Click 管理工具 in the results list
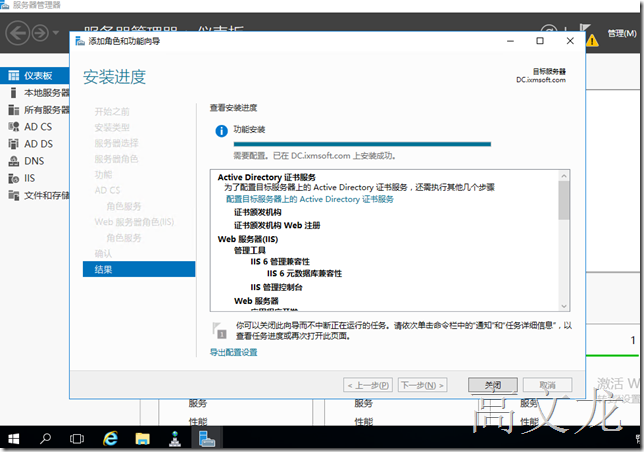 [x=250, y=250]
